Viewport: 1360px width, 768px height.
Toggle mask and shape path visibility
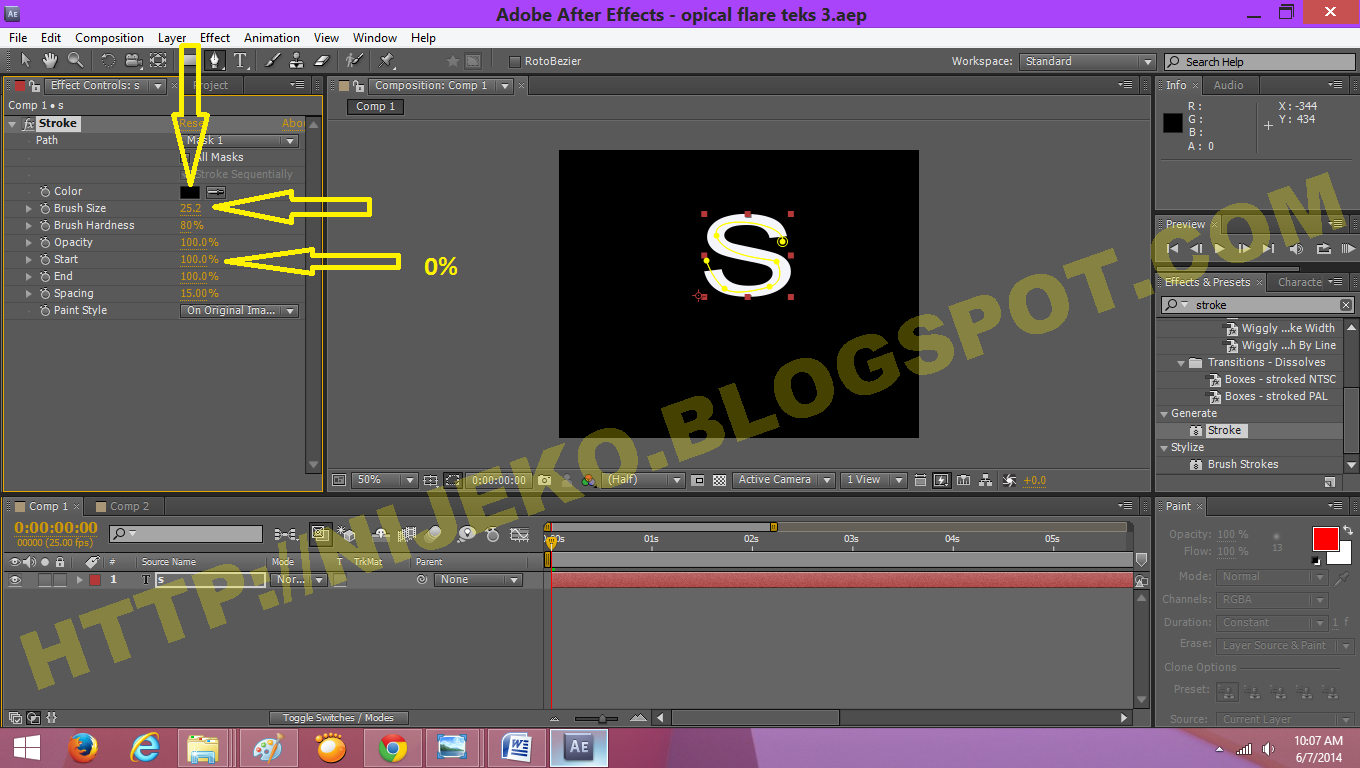tap(451, 480)
